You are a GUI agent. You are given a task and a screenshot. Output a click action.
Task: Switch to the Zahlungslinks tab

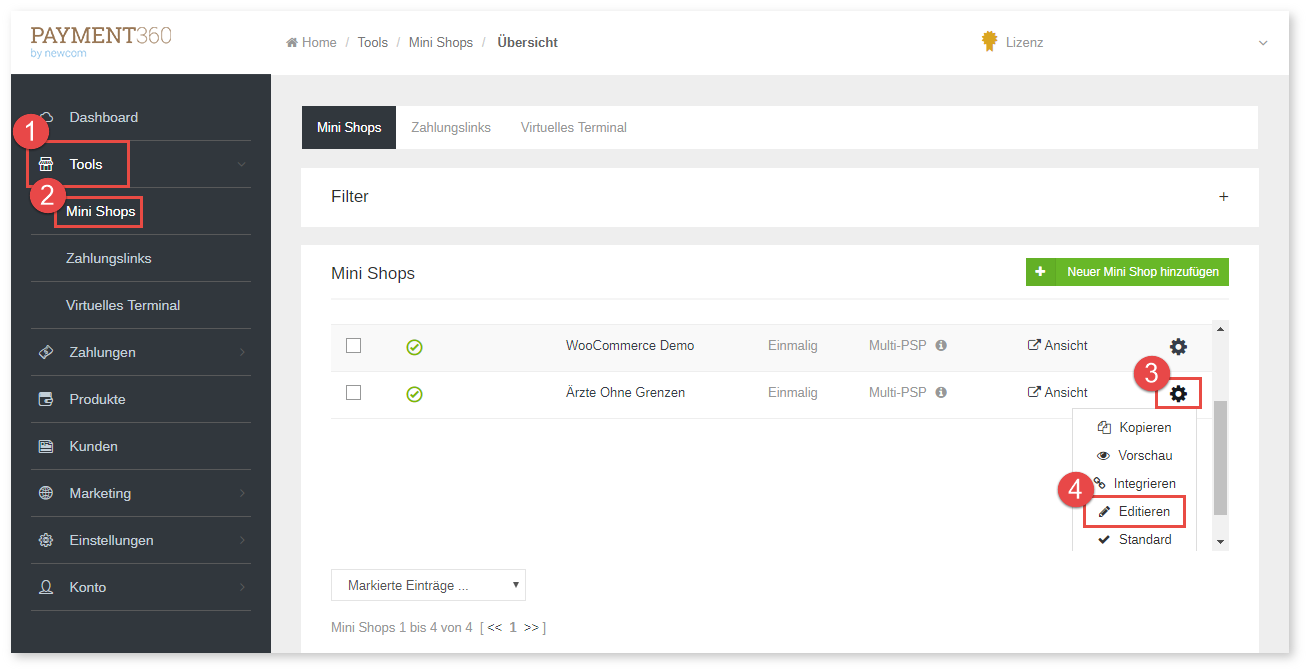[451, 128]
